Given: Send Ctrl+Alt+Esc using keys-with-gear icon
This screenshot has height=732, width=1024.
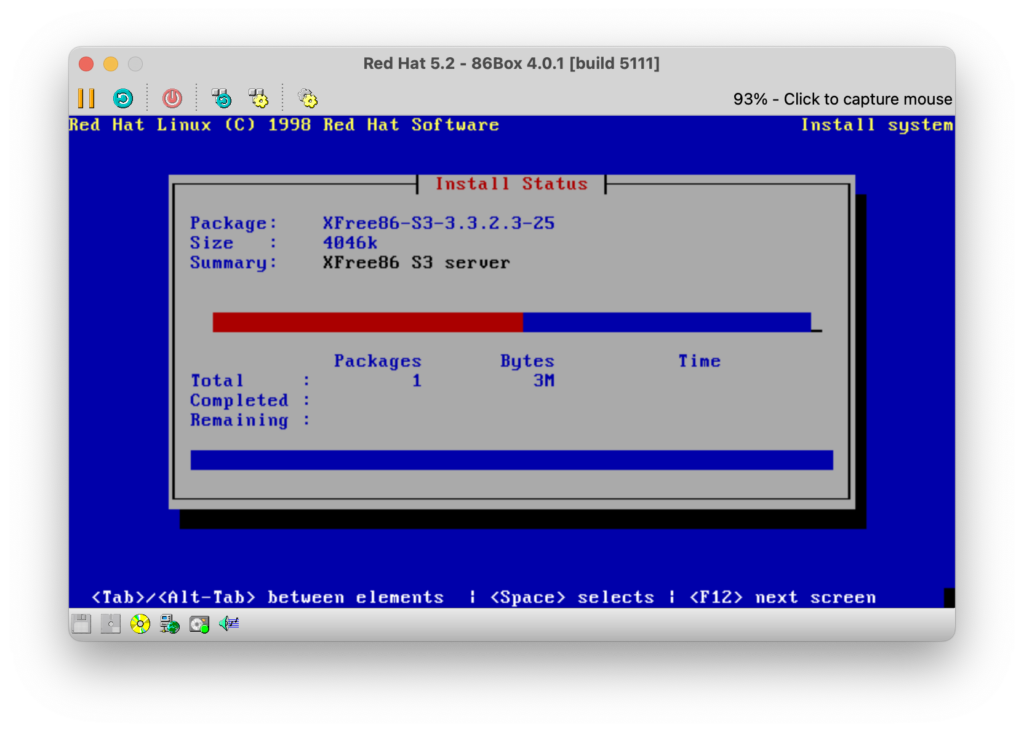Looking at the screenshot, I should coord(259,99).
